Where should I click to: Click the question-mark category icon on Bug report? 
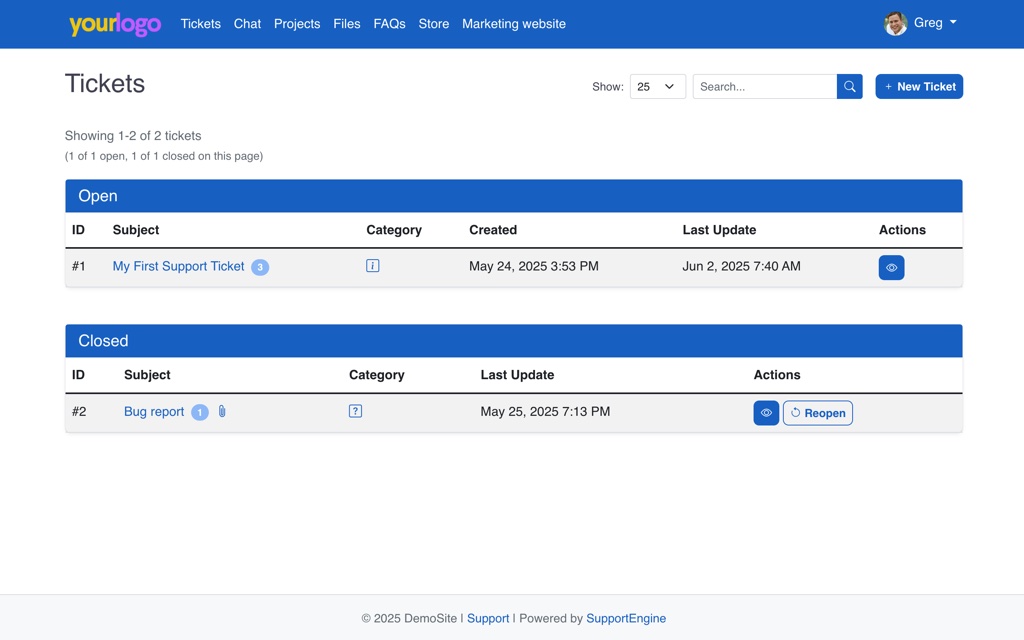(x=355, y=411)
